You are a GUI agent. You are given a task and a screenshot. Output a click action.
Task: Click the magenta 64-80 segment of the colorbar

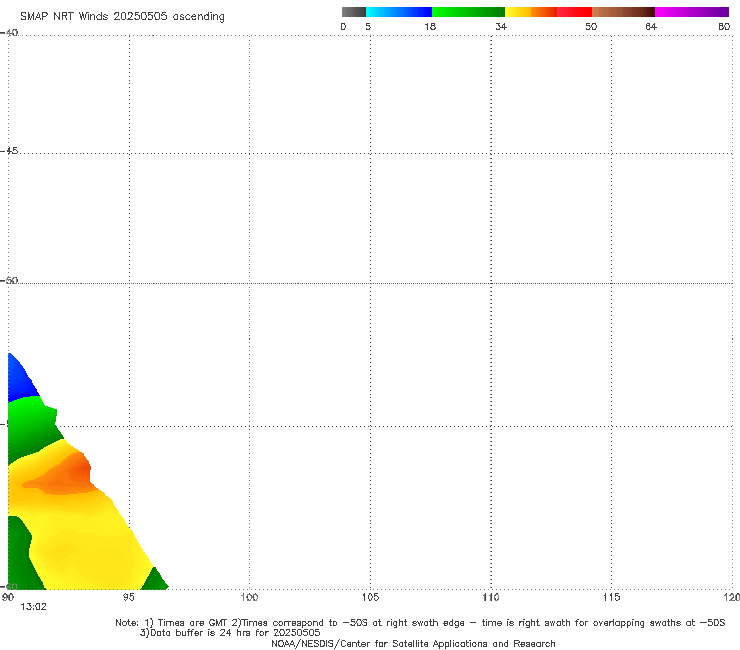[692, 12]
